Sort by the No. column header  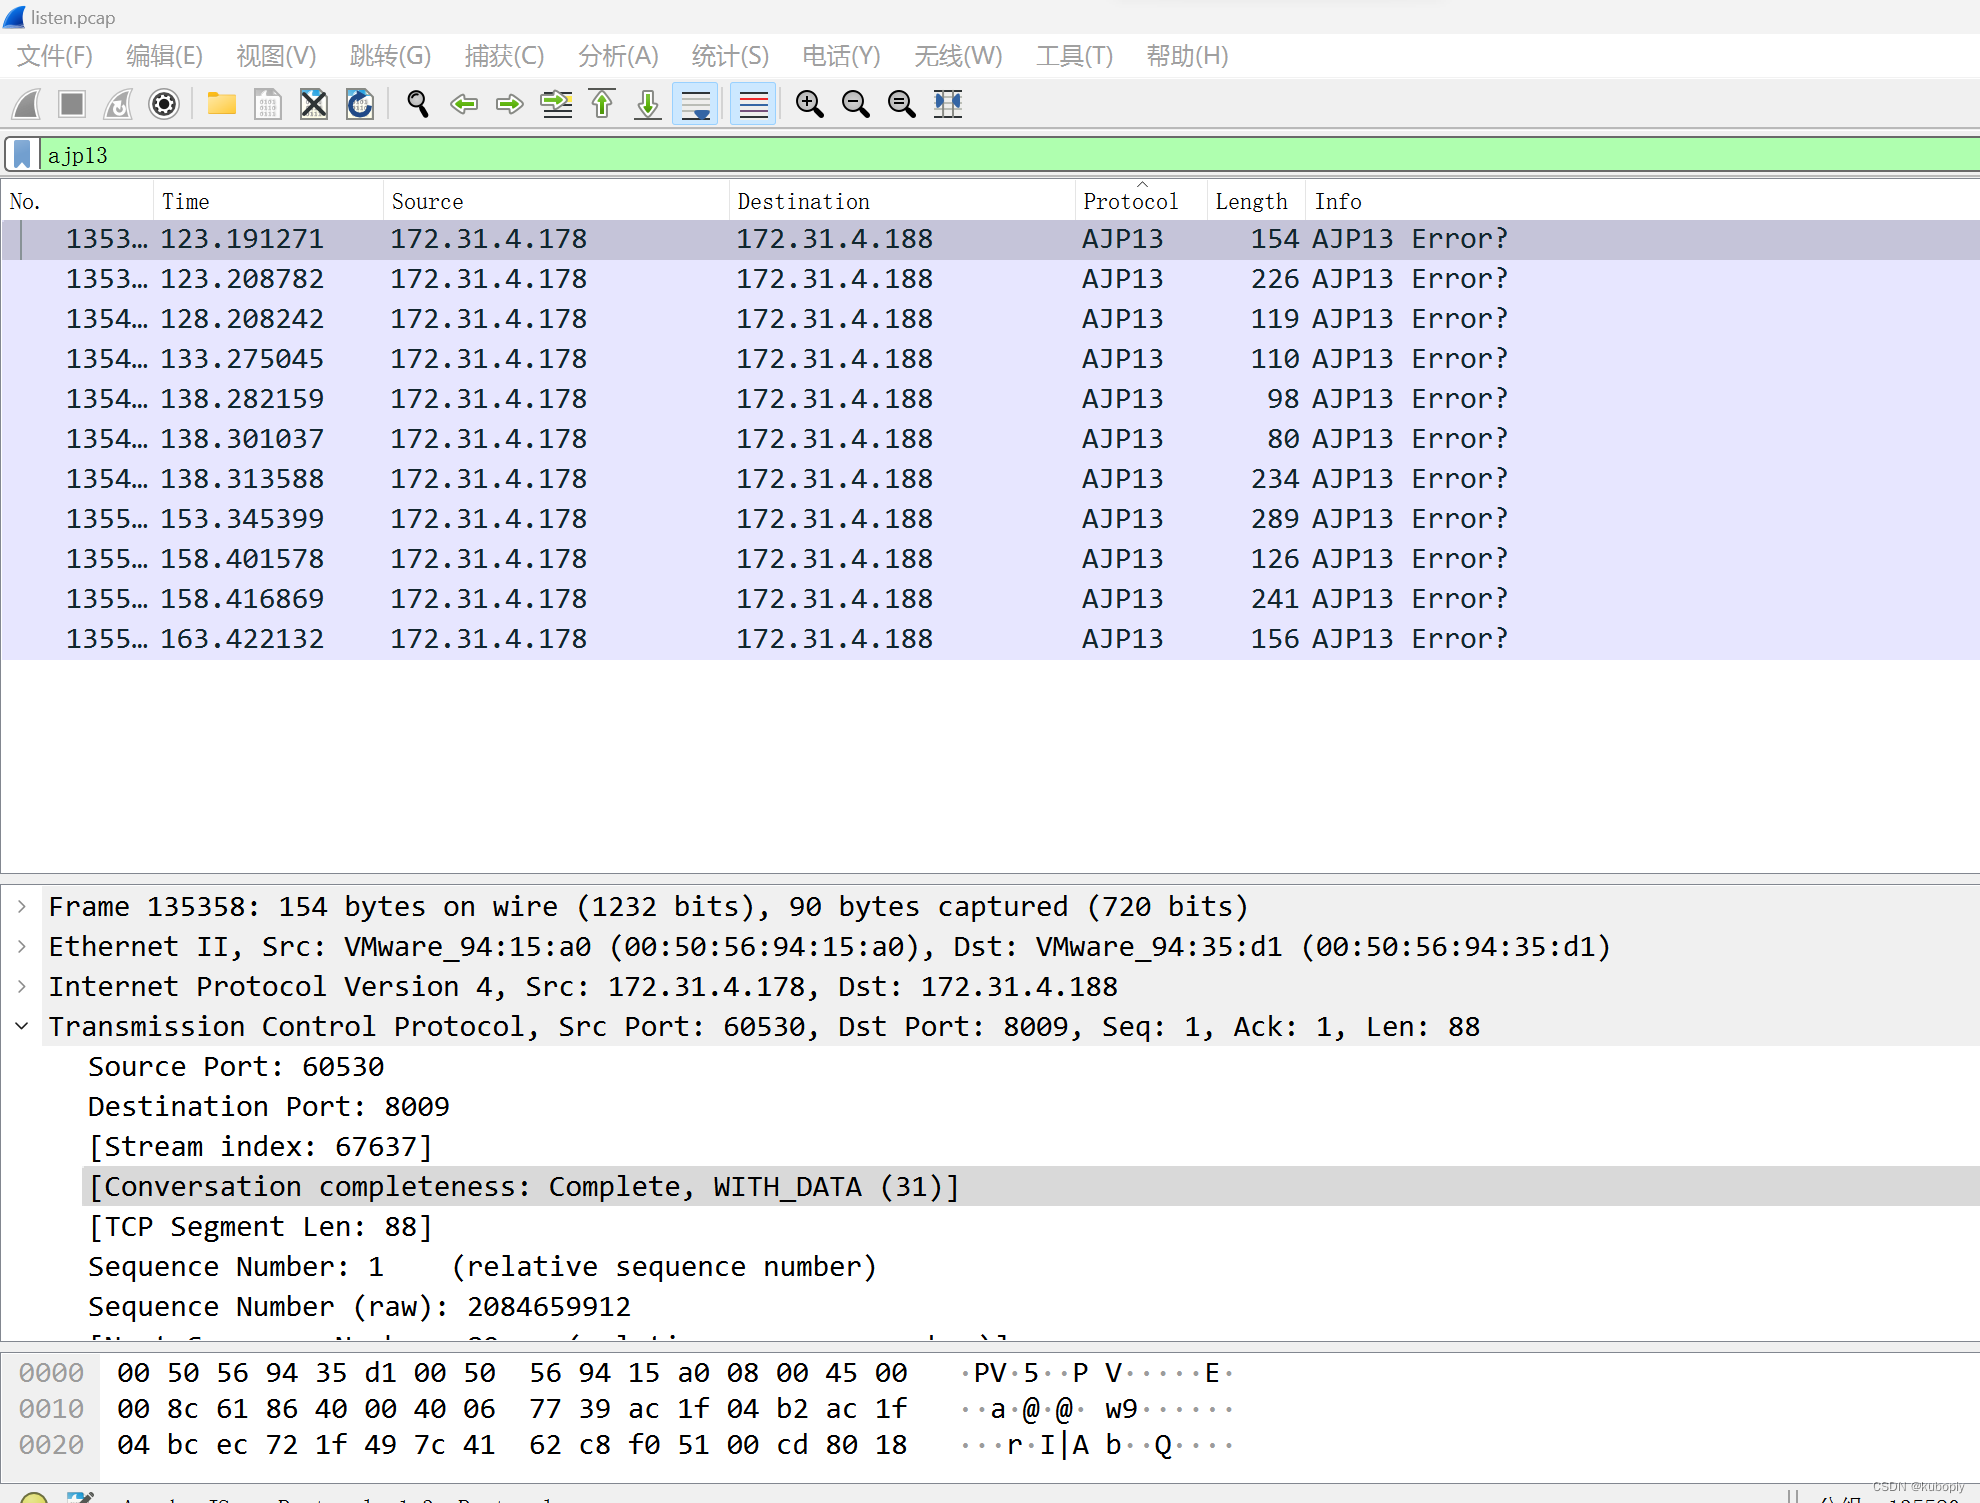point(78,201)
